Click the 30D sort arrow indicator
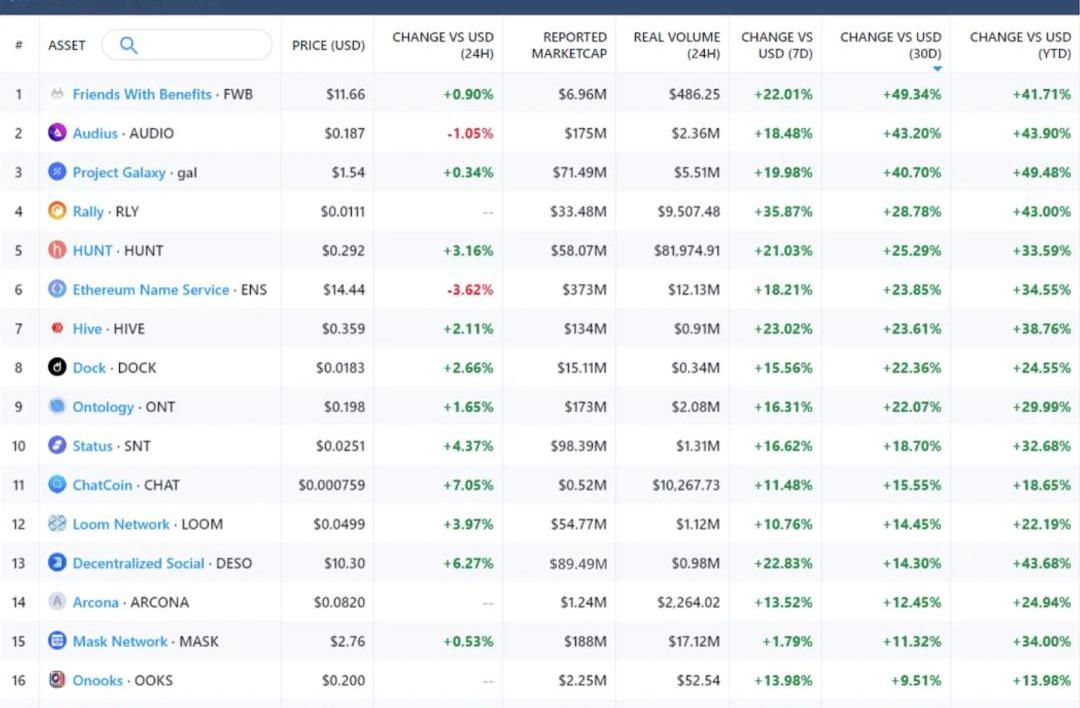The image size is (1080, 708). click(x=937, y=69)
